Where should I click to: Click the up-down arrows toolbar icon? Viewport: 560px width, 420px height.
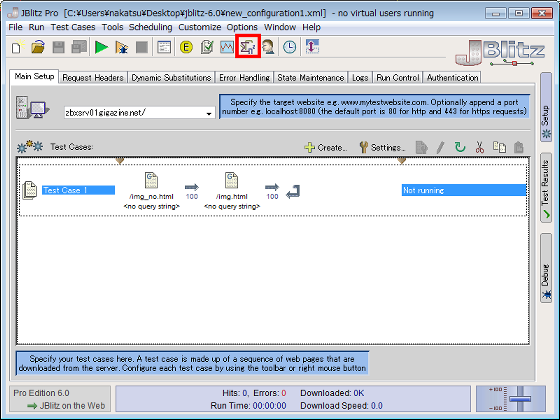click(312, 47)
